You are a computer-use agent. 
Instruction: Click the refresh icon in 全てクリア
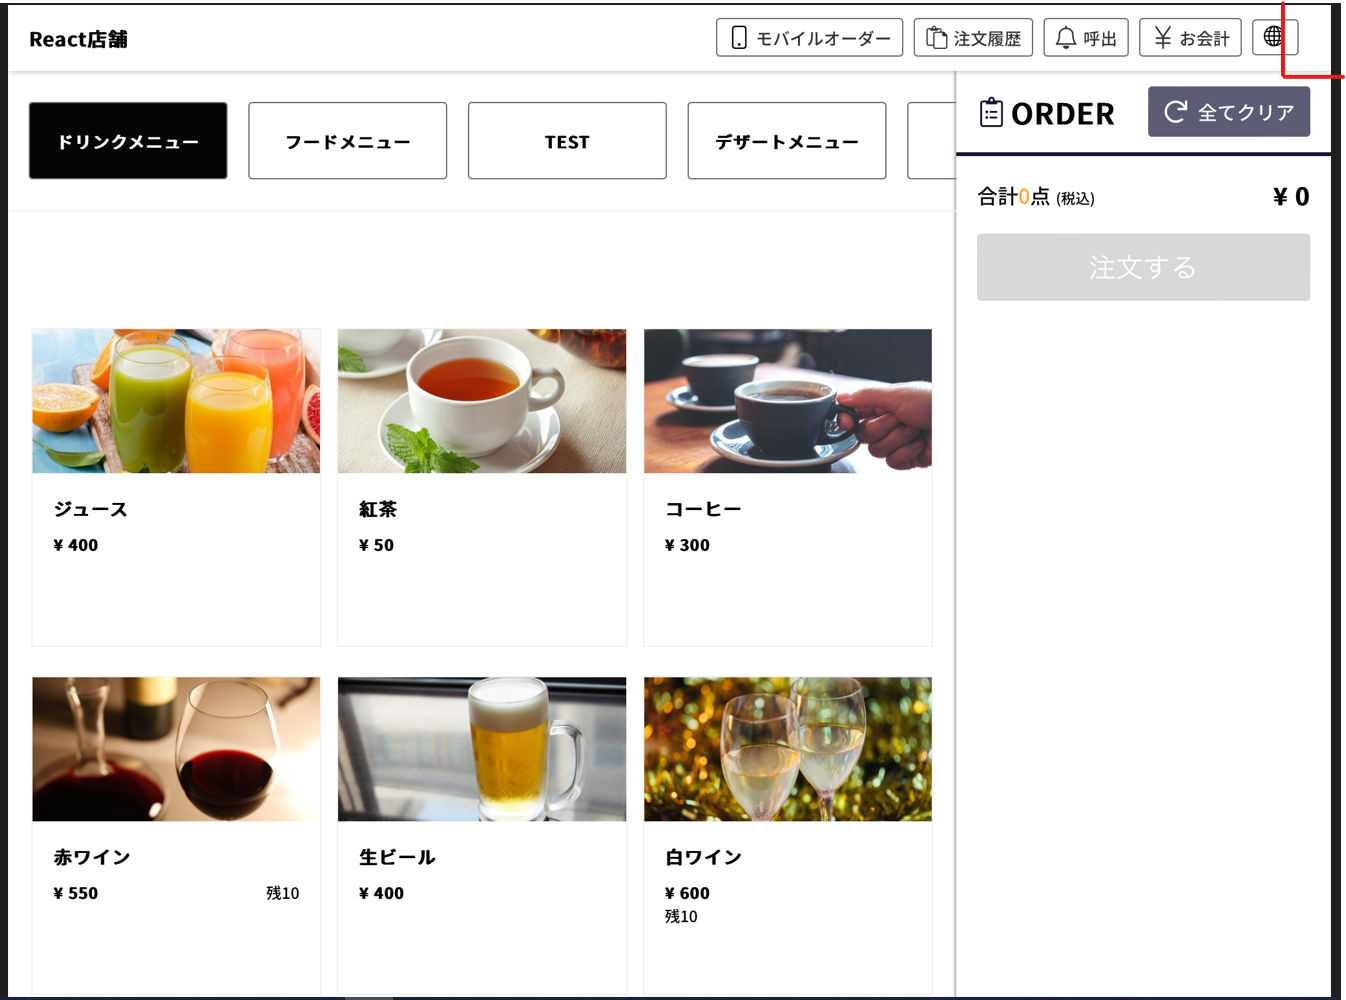tap(1176, 111)
